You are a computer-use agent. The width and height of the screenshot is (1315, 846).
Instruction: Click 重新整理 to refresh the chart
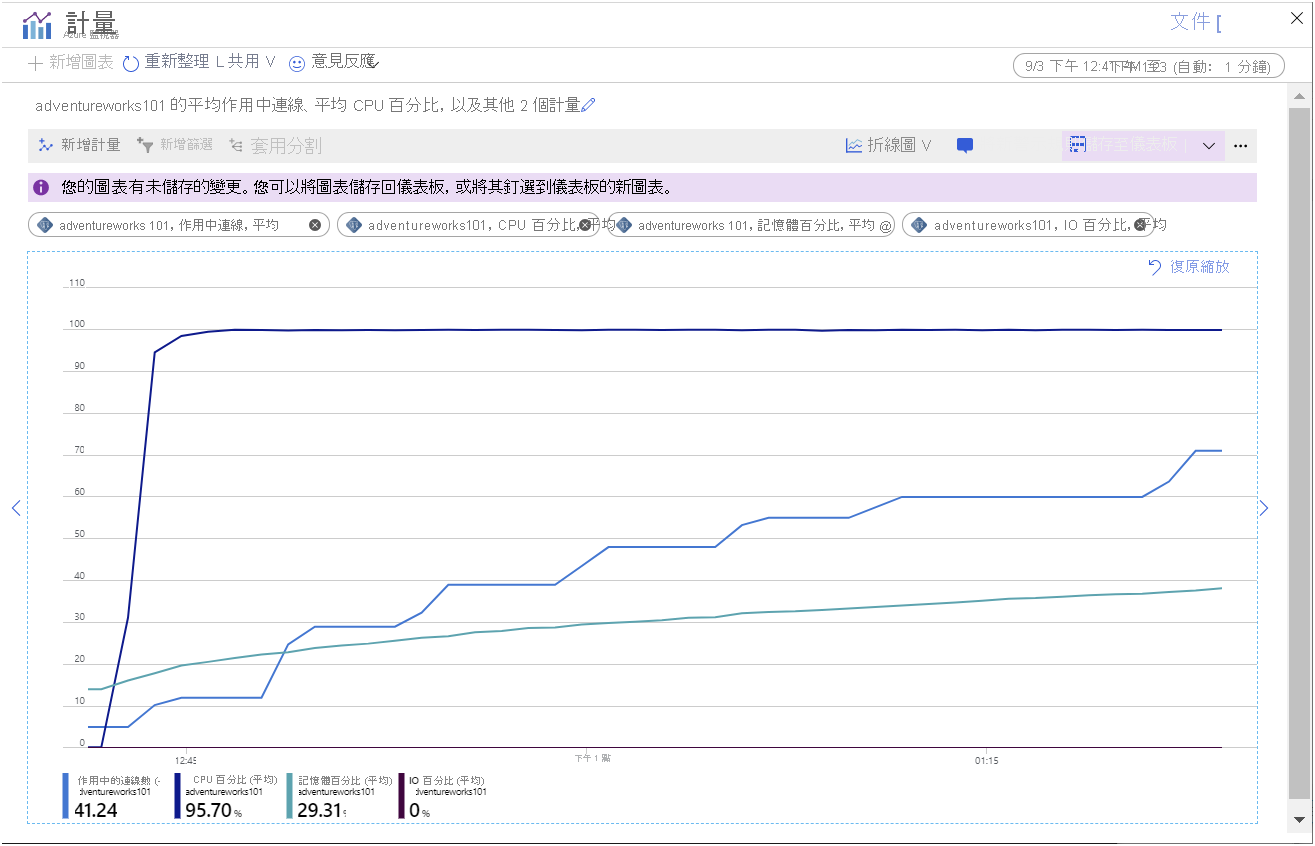click(166, 62)
